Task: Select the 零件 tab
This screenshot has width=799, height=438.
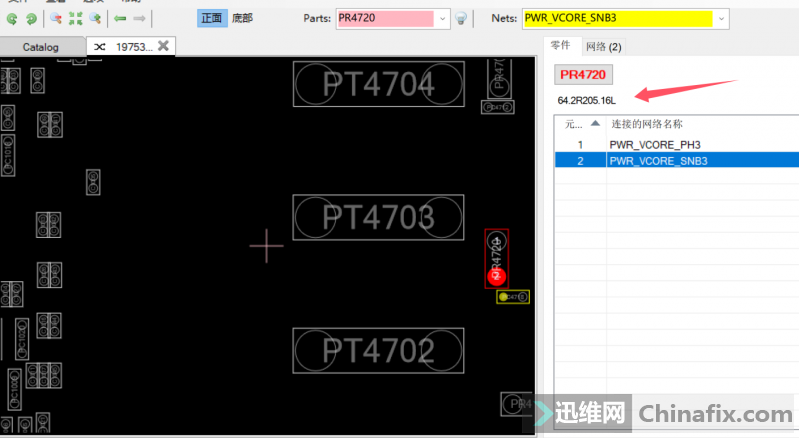Action: coord(560,46)
